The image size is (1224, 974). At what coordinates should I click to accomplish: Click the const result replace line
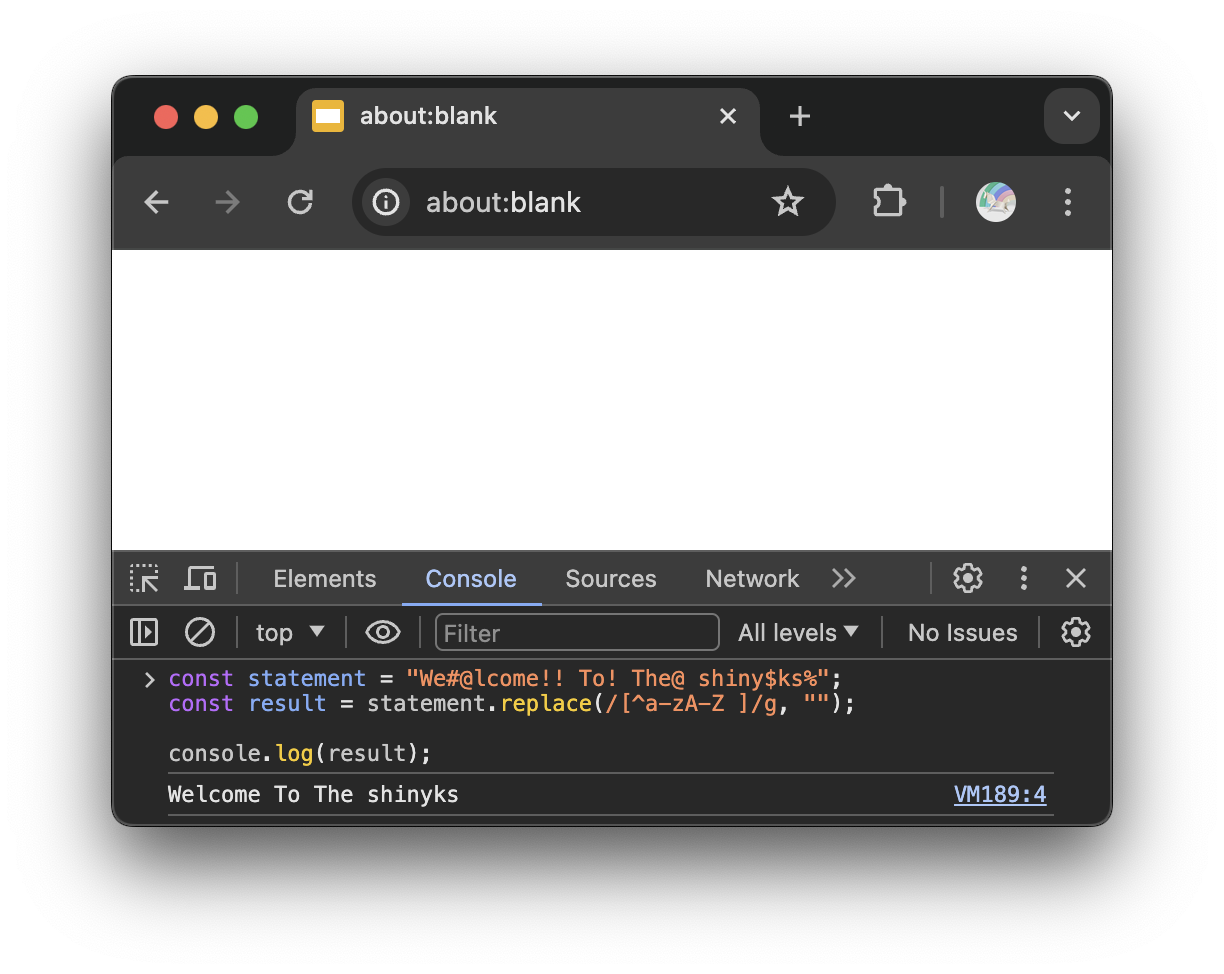click(x=512, y=704)
